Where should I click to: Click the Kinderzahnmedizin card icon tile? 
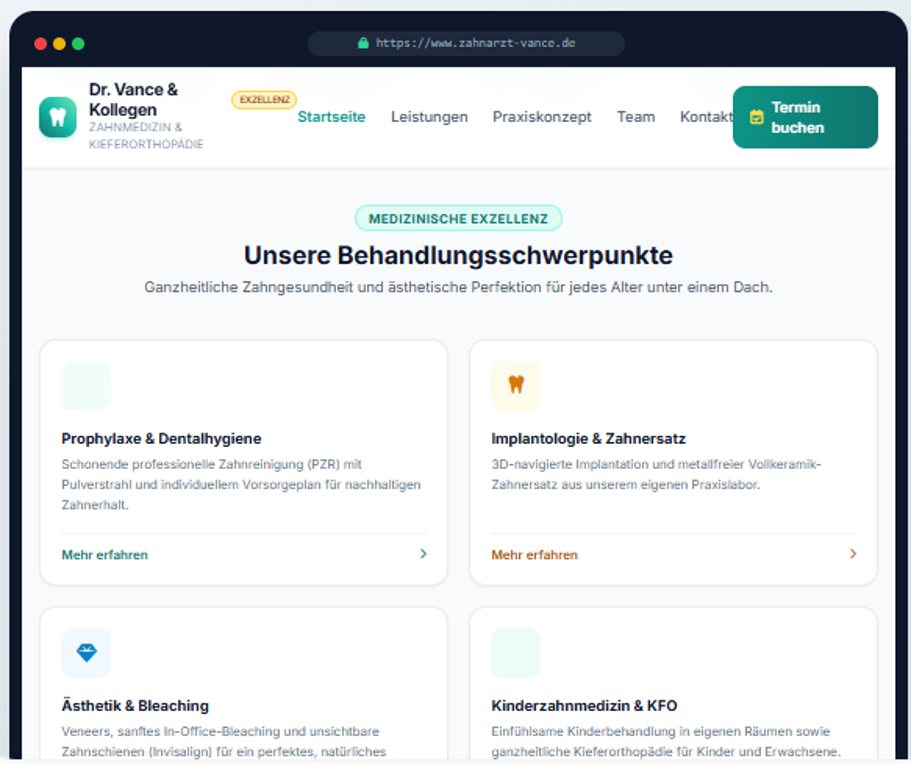click(516, 652)
